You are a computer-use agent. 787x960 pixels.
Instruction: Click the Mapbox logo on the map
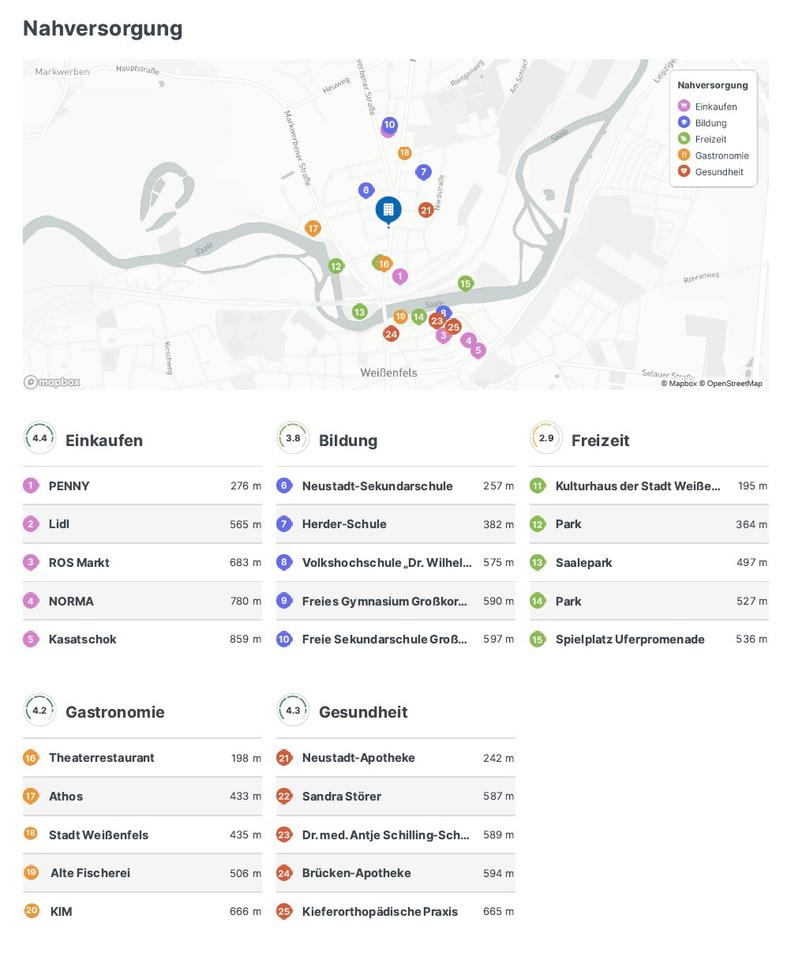click(x=52, y=382)
